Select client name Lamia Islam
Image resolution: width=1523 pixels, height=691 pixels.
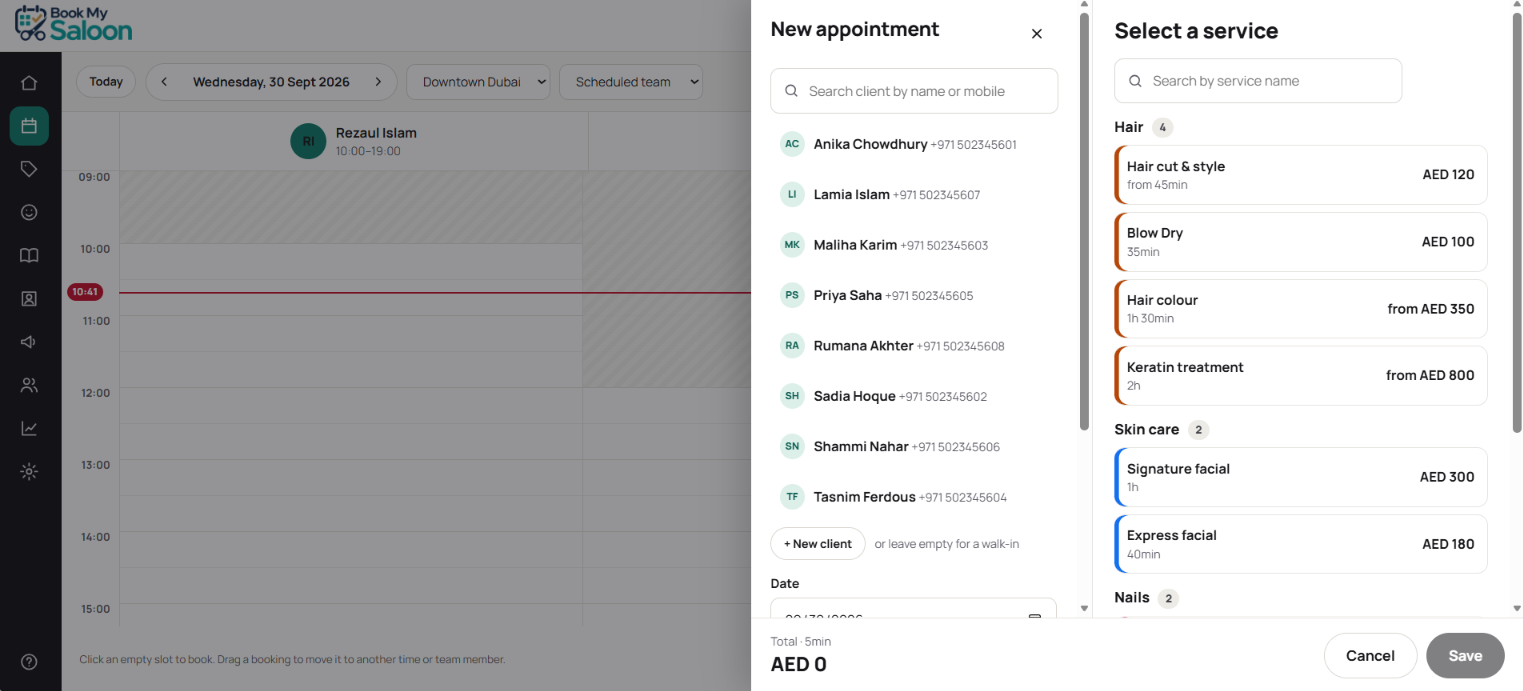(x=852, y=194)
